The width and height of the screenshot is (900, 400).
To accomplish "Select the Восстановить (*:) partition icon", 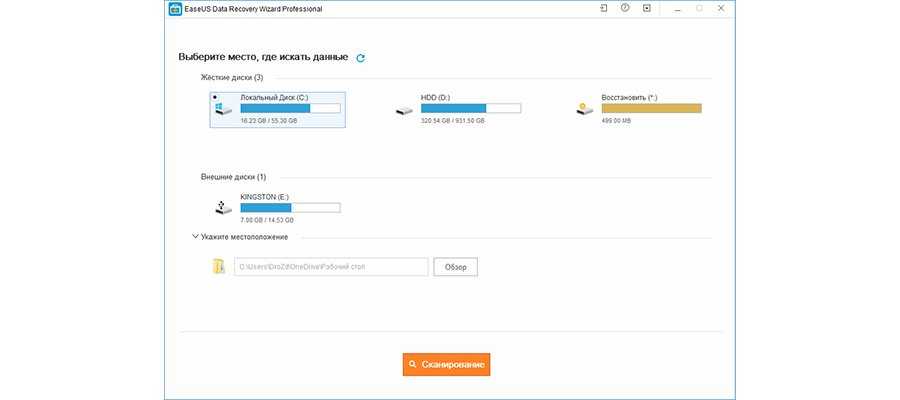I will coord(584,109).
